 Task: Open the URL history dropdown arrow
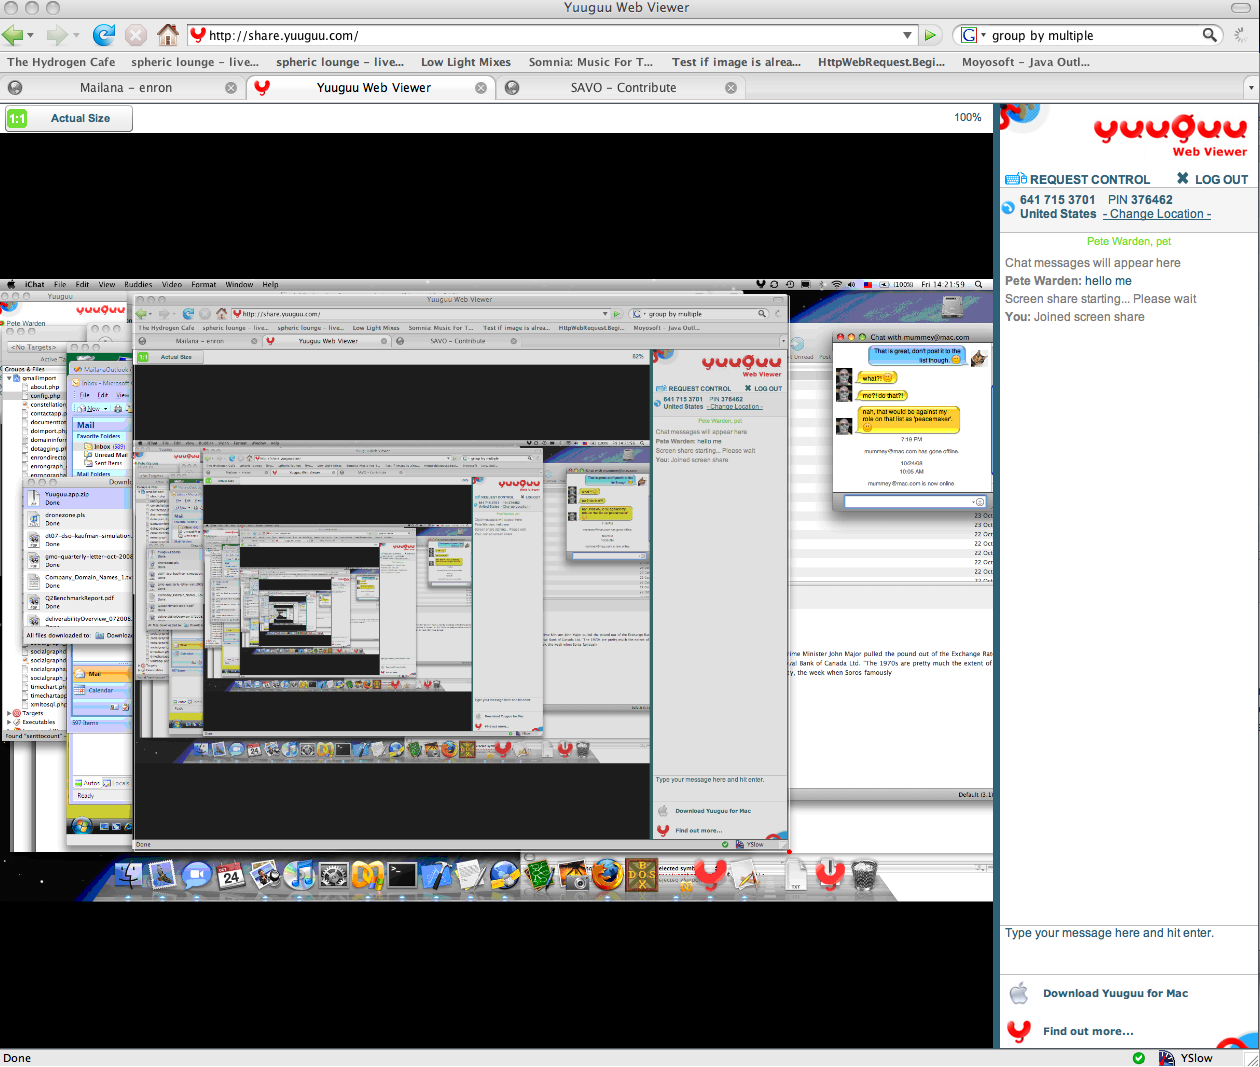point(907,35)
